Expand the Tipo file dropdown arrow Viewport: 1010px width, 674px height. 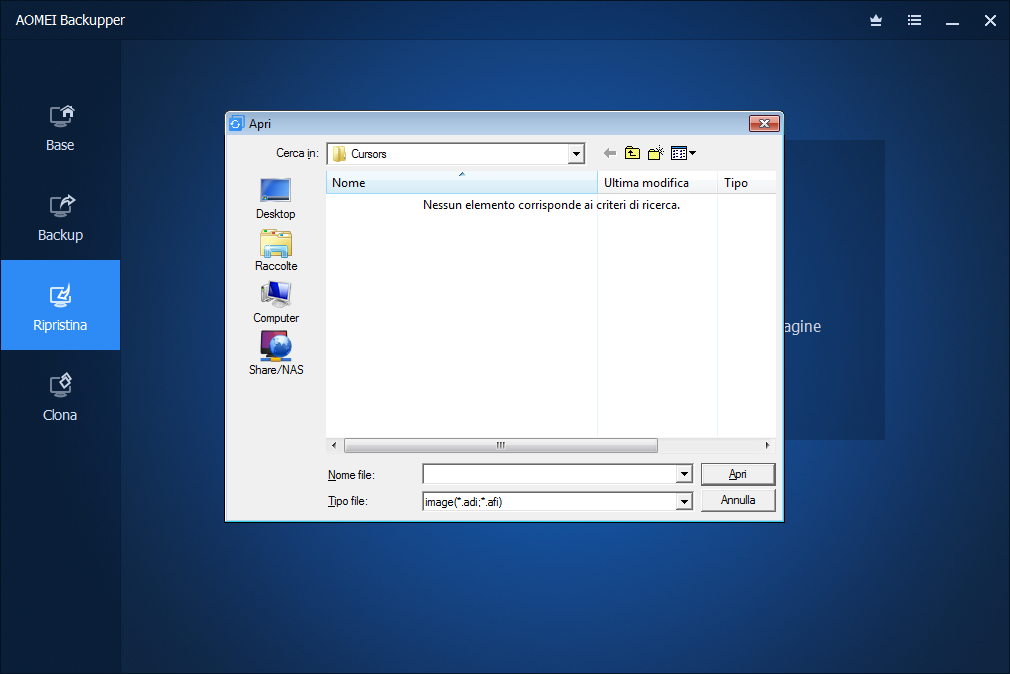pos(684,501)
